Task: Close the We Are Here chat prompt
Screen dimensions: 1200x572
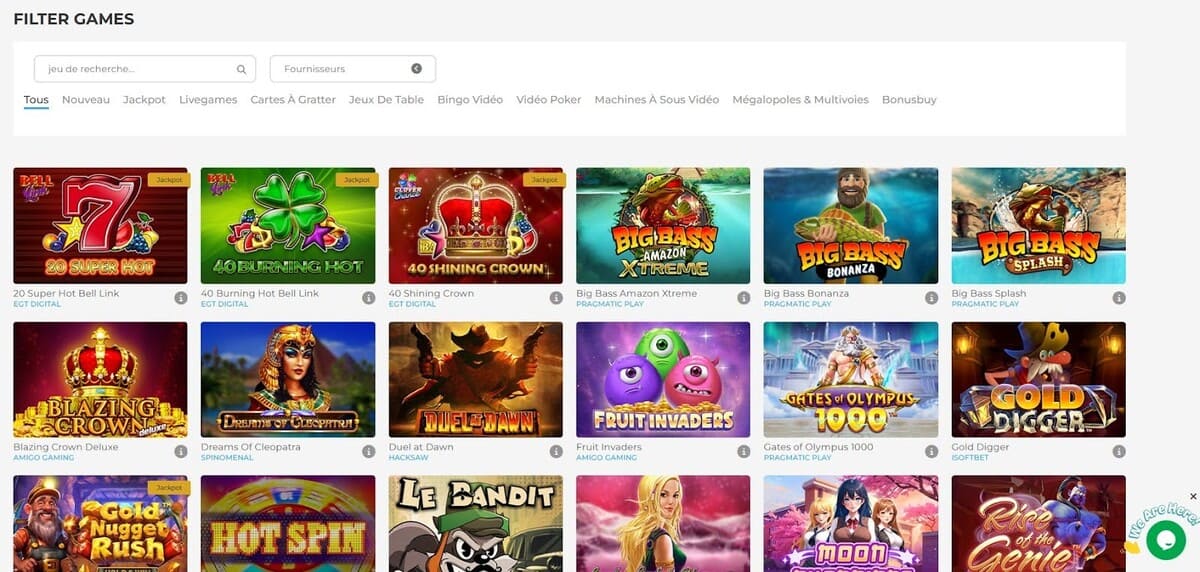Action: 1193,497
